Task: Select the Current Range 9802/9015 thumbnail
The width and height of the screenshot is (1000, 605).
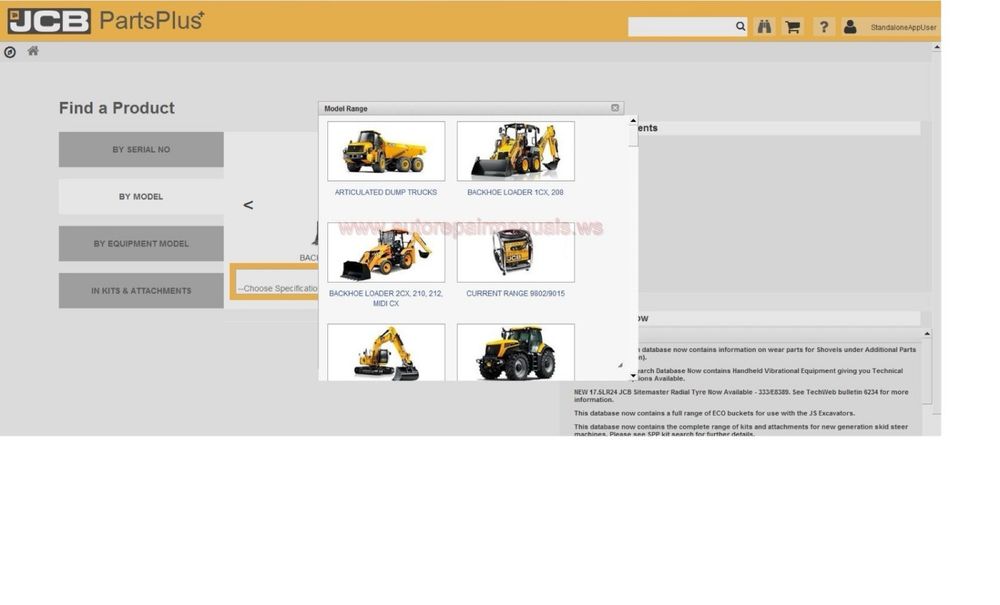Action: [515, 252]
